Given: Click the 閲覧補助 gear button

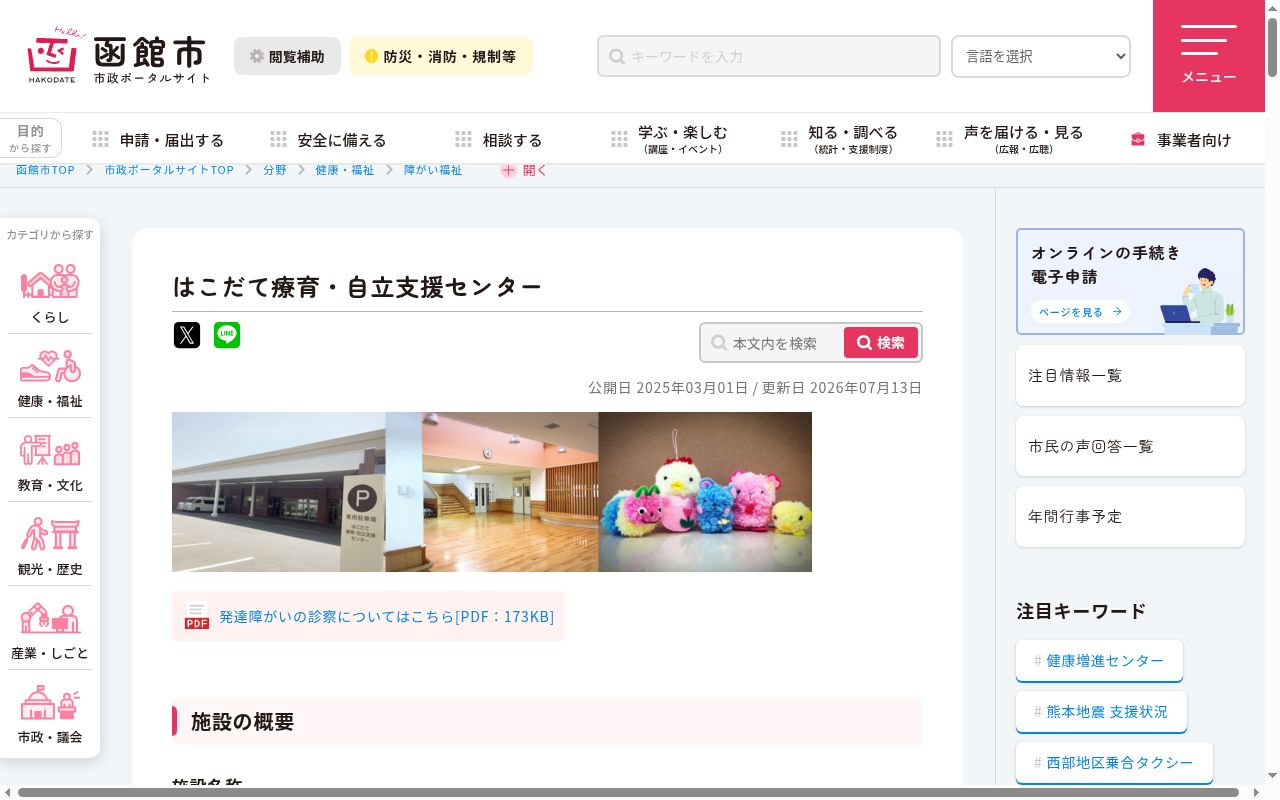Looking at the screenshot, I should 287,56.
